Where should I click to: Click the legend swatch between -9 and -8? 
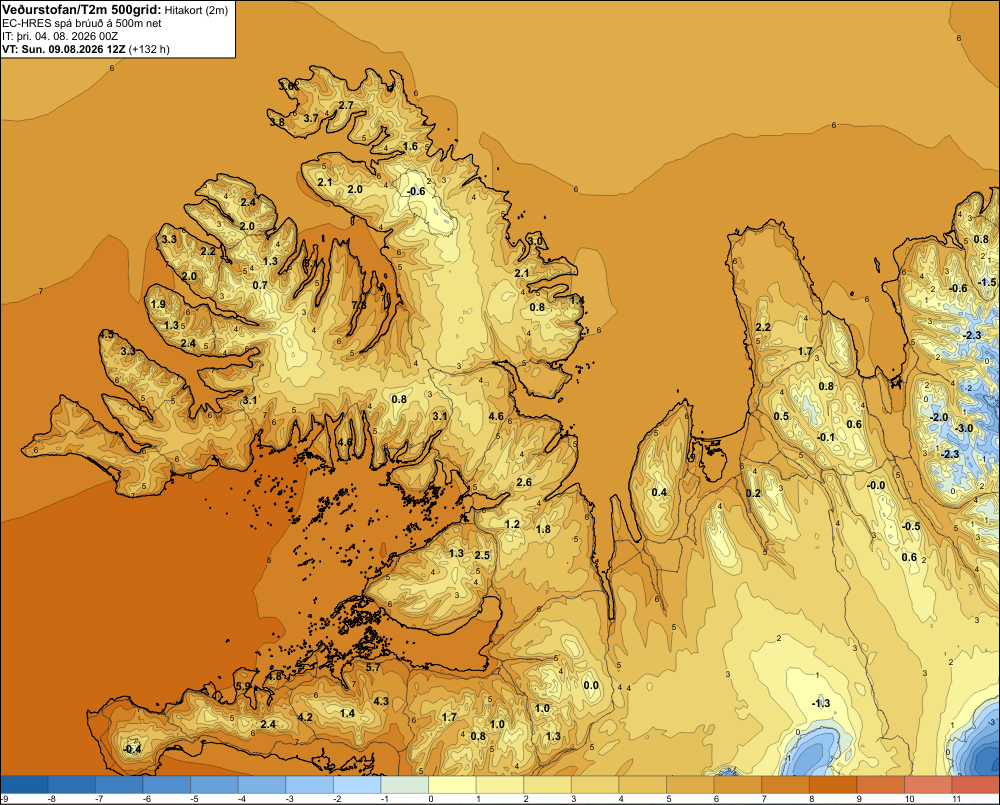click(24, 784)
